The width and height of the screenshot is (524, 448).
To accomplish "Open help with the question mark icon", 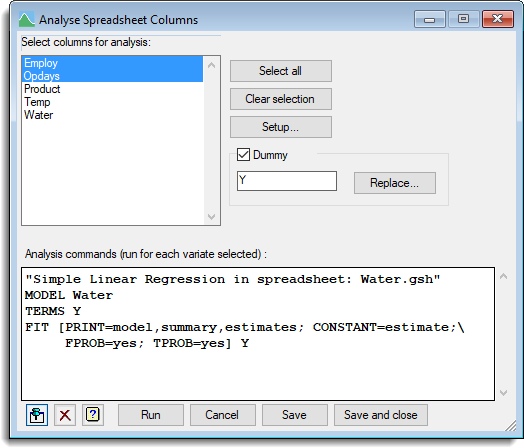I will point(93,415).
